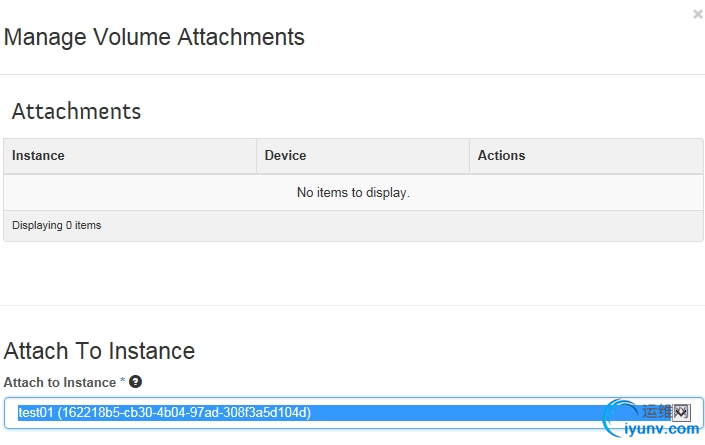Viewport: 705px width, 445px height.
Task: Click the Manage Volume Attachments title
Action: (154, 38)
